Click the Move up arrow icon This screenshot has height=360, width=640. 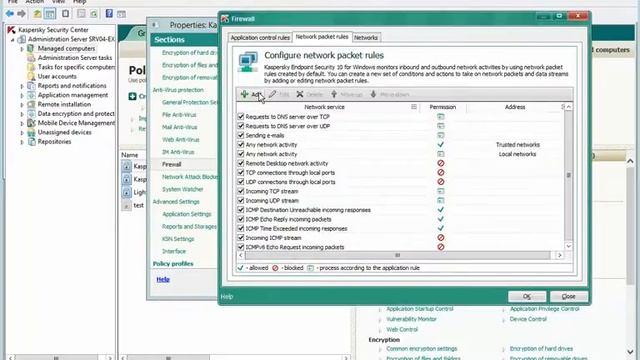pos(333,94)
